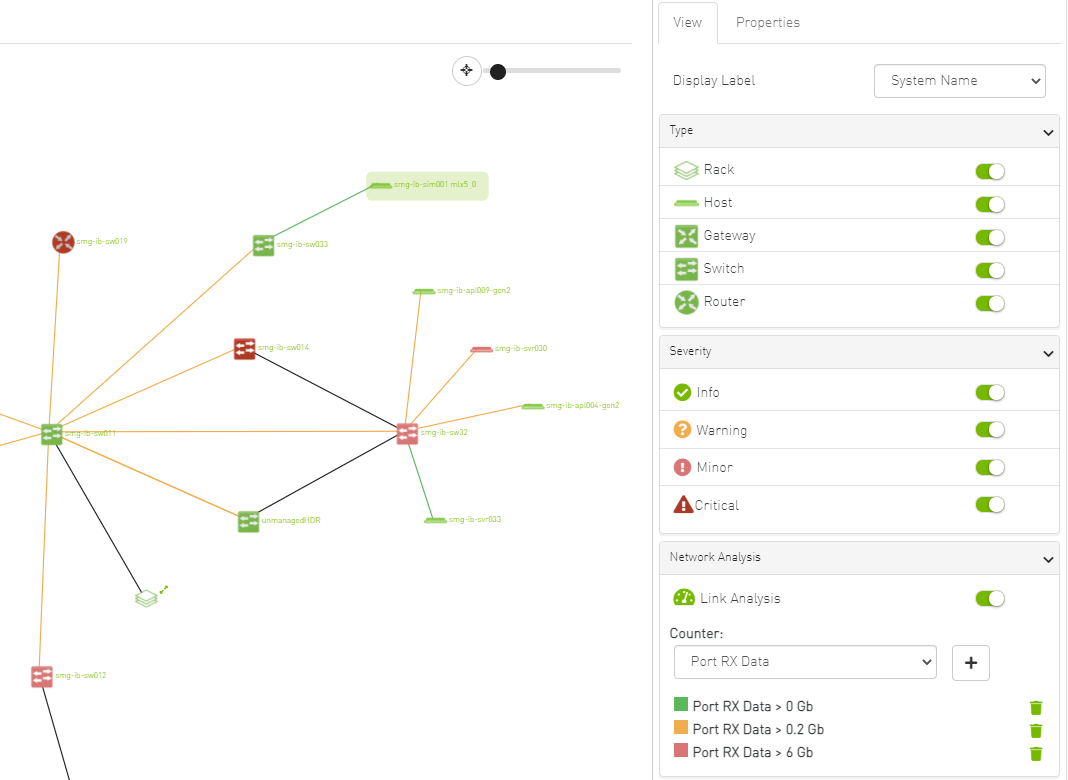Switch to the Properties tab
The height and width of the screenshot is (780, 1068).
(767, 22)
